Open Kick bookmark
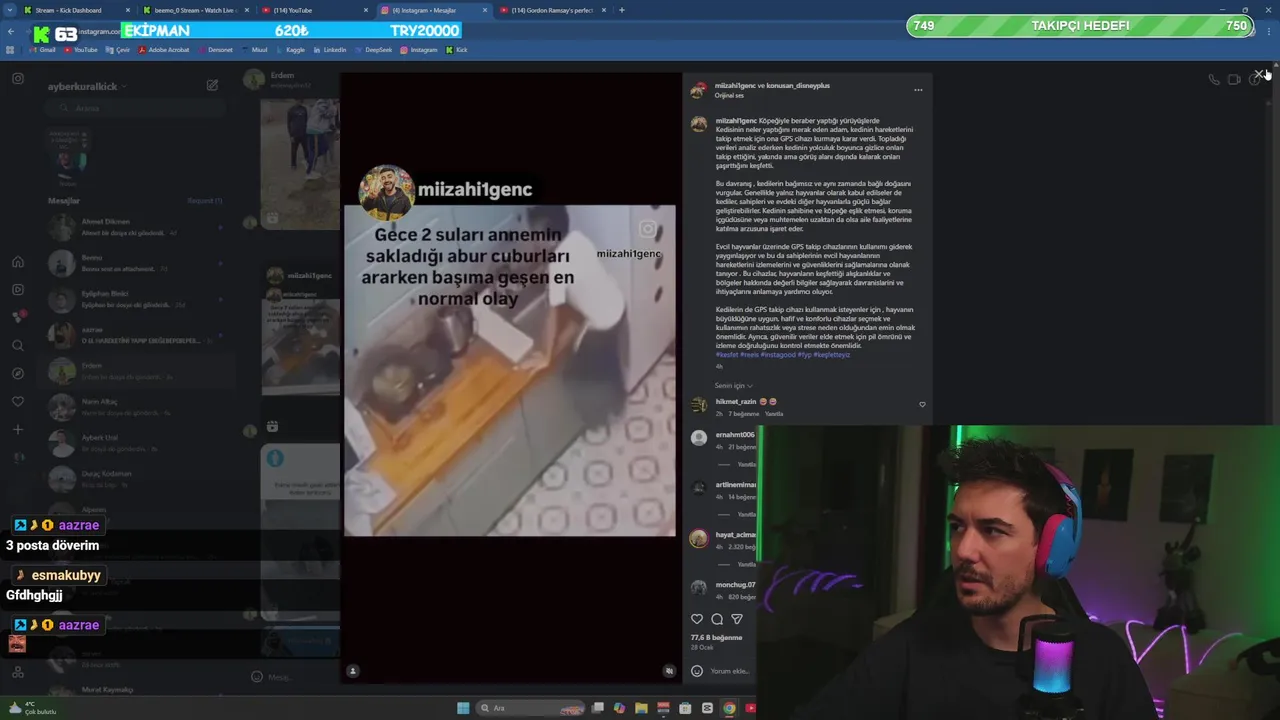This screenshot has height=720, width=1280. (x=457, y=50)
